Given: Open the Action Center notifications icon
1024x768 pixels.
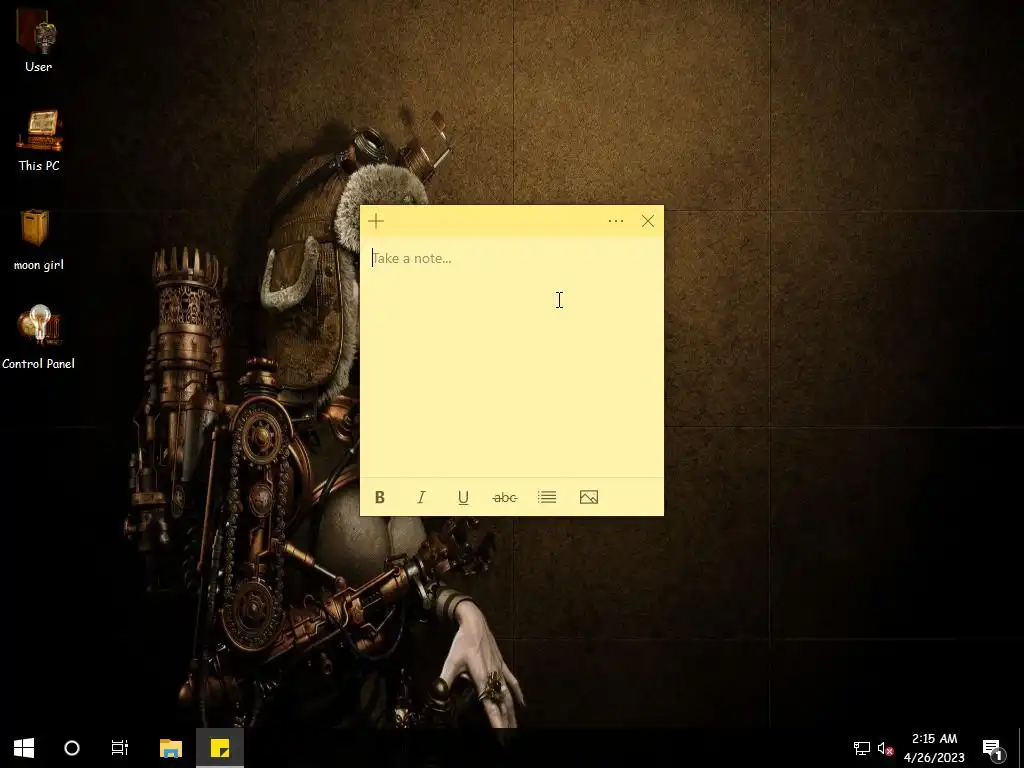Looking at the screenshot, I should [993, 748].
